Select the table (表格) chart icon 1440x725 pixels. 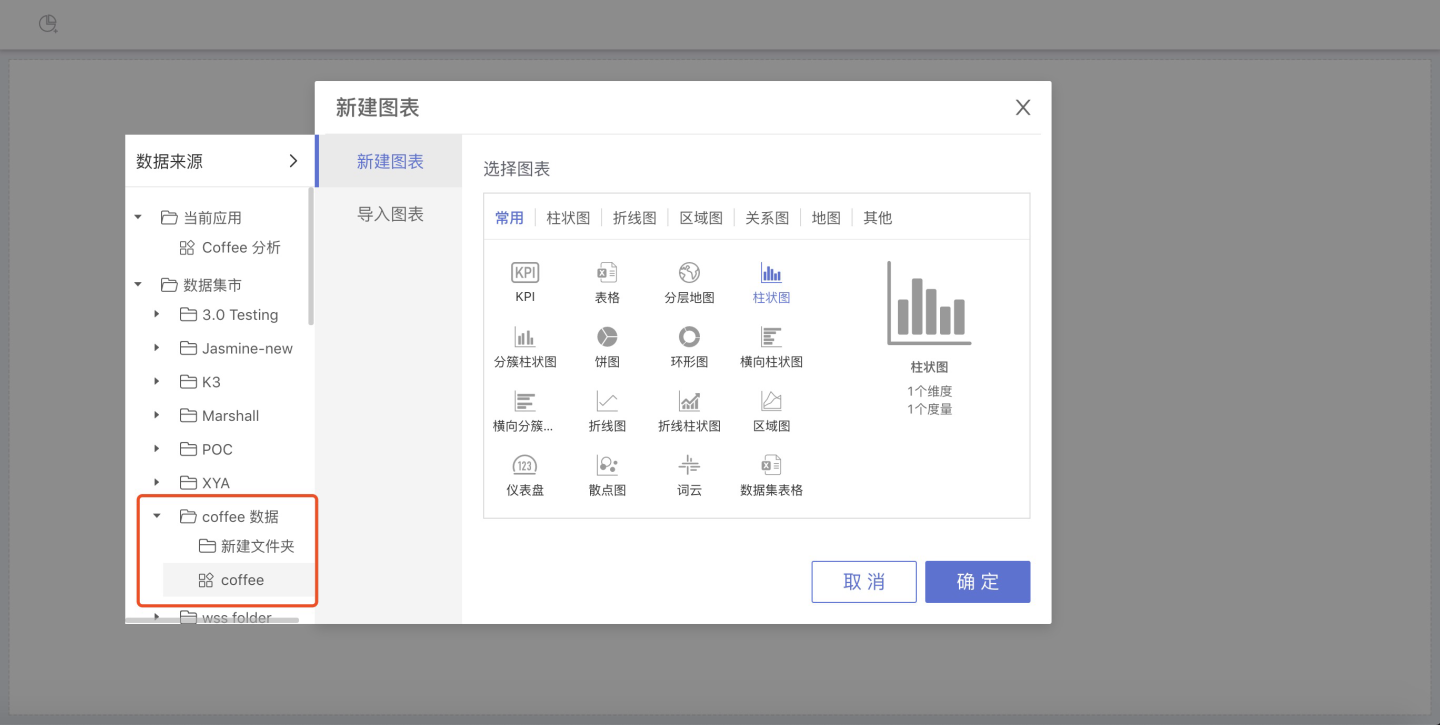(607, 273)
